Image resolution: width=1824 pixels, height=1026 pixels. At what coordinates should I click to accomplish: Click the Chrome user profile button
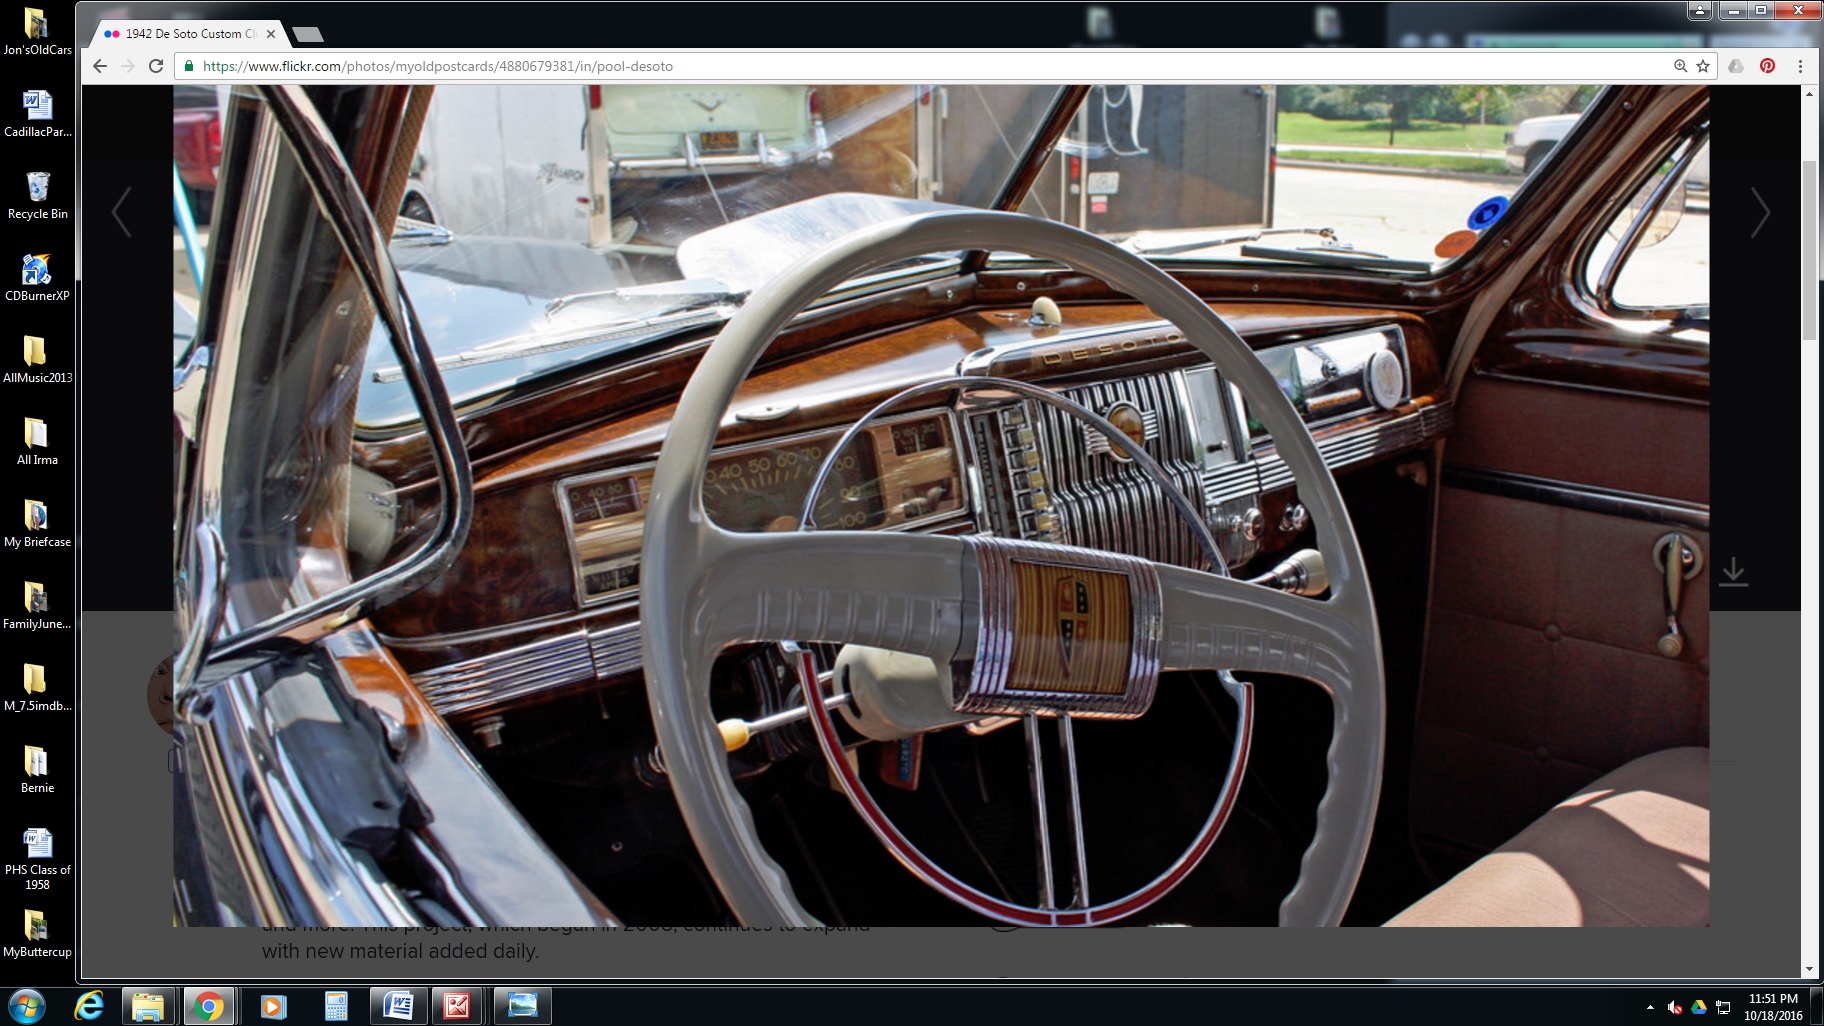tap(1700, 10)
